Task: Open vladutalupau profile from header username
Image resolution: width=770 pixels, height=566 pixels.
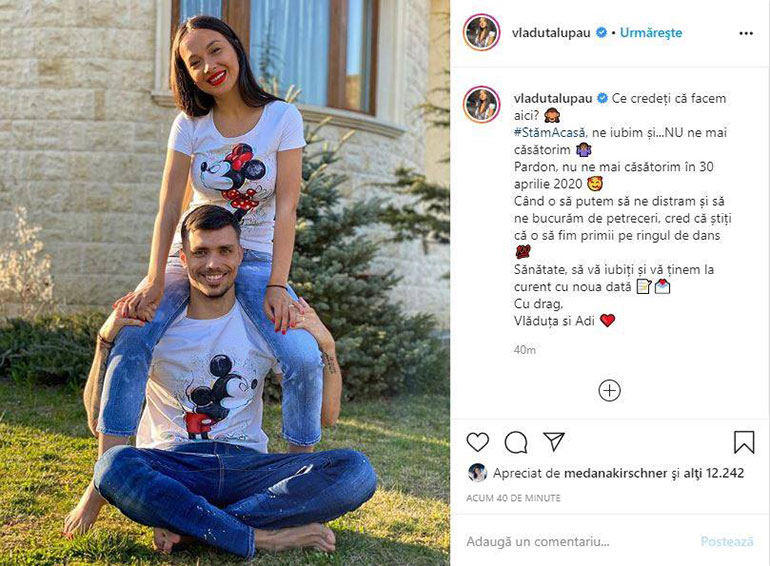Action: click(551, 33)
